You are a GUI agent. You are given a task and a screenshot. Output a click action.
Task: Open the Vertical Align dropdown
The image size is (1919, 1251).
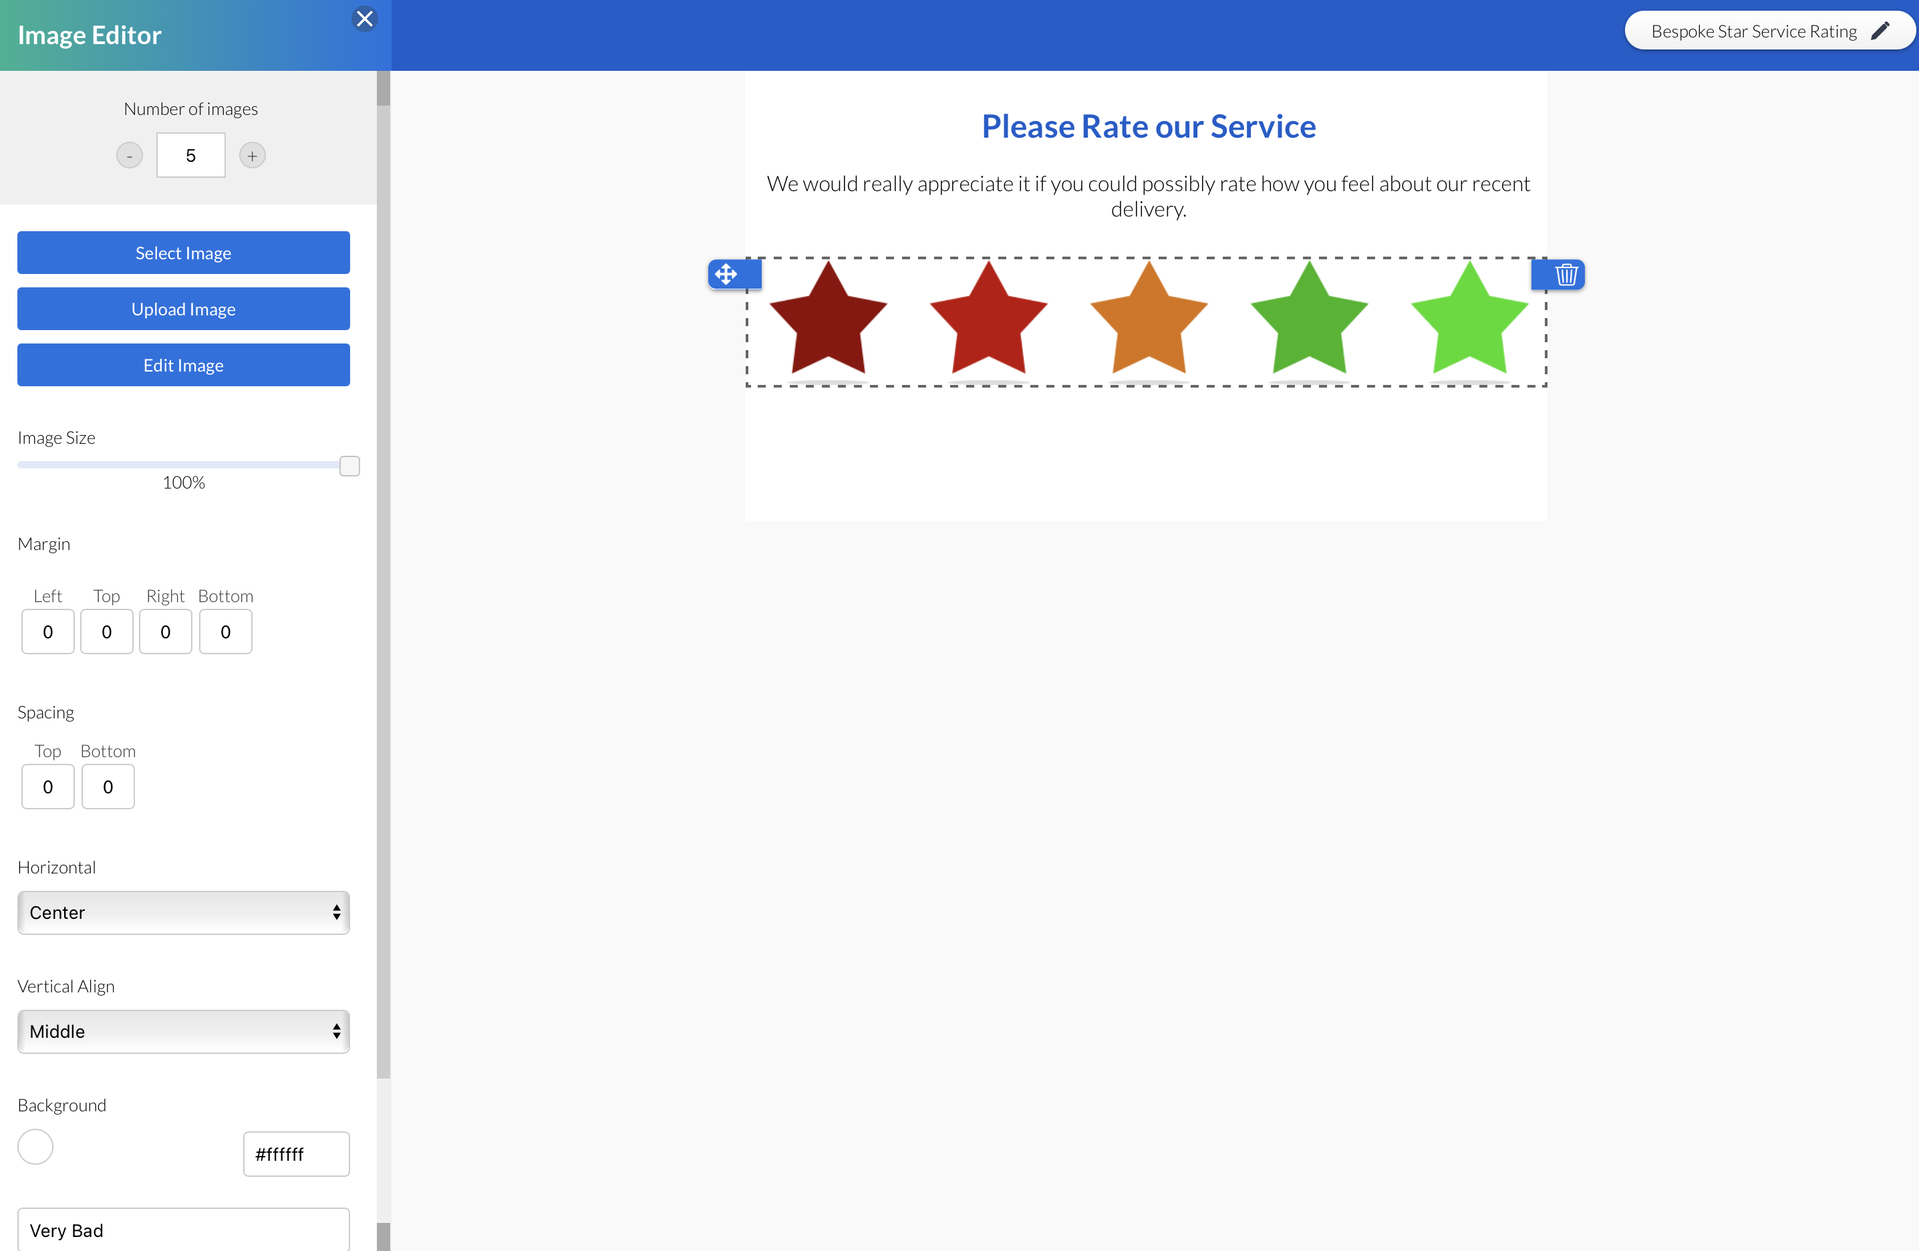coord(184,1031)
